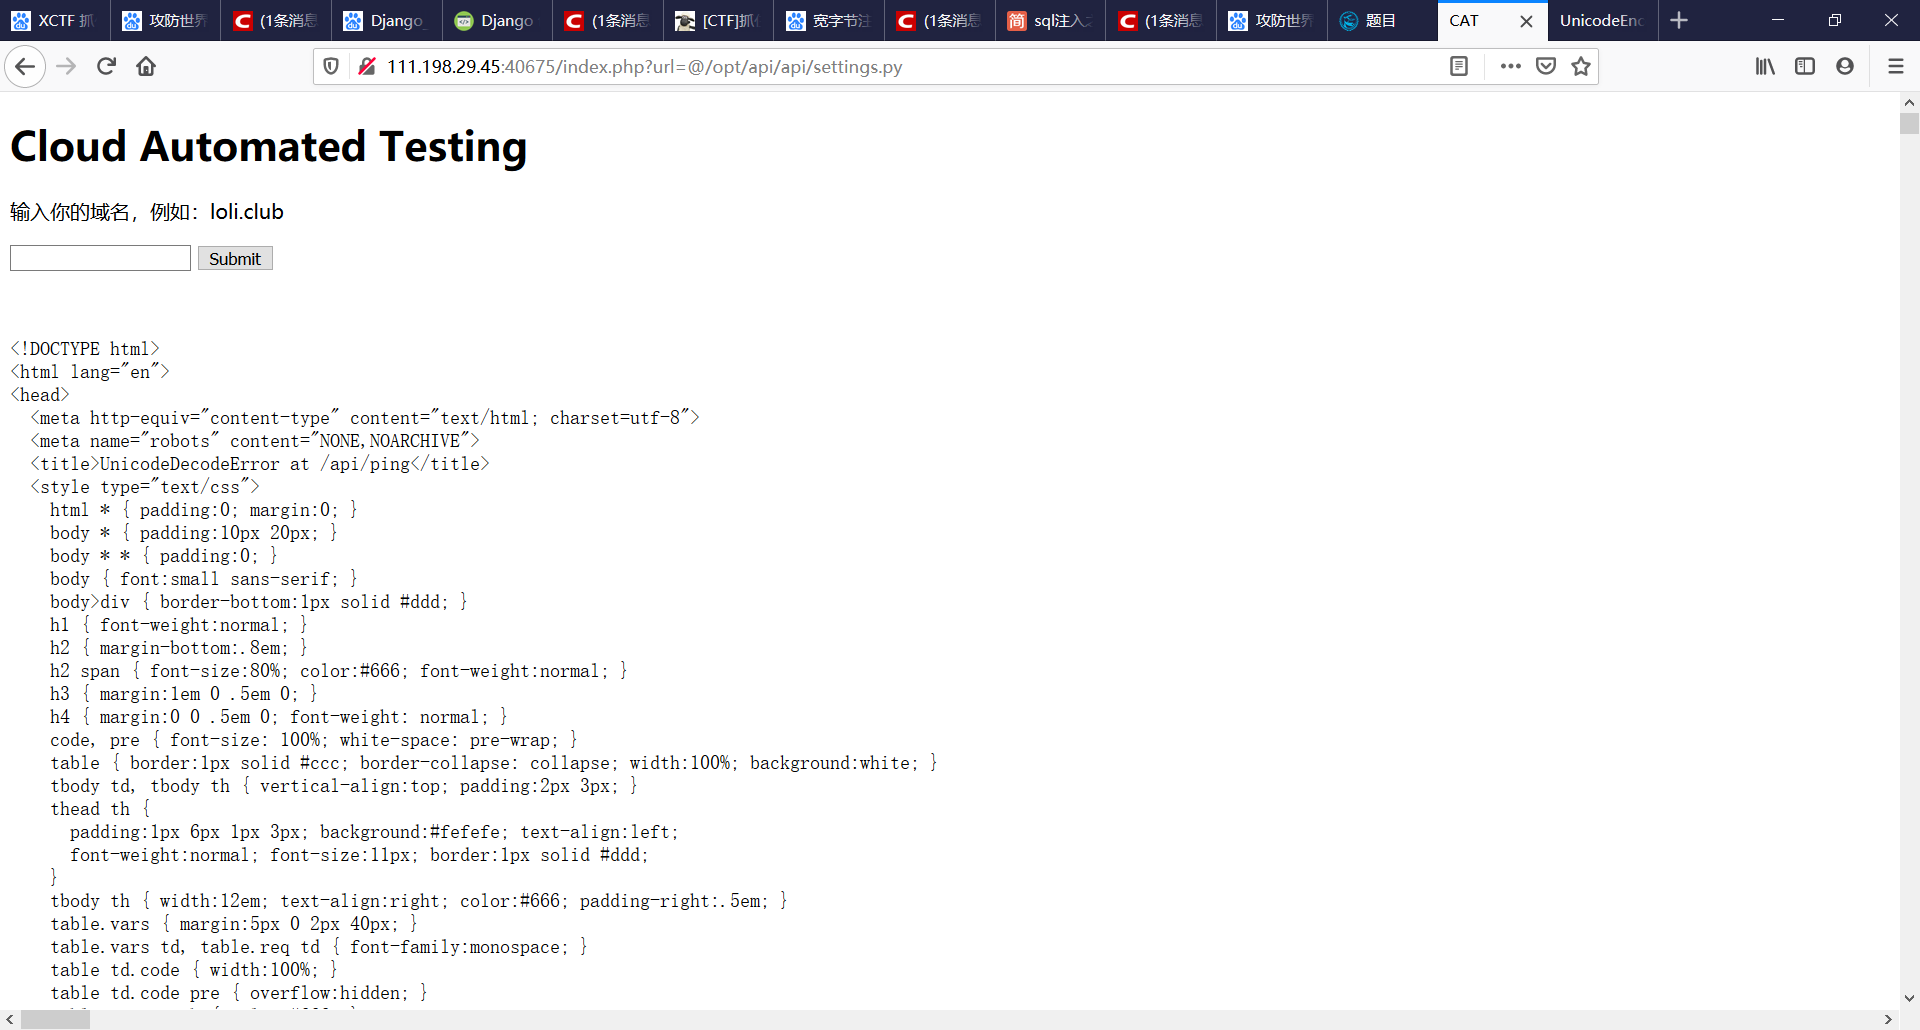
Task: Reload the current page
Action: coord(106,67)
